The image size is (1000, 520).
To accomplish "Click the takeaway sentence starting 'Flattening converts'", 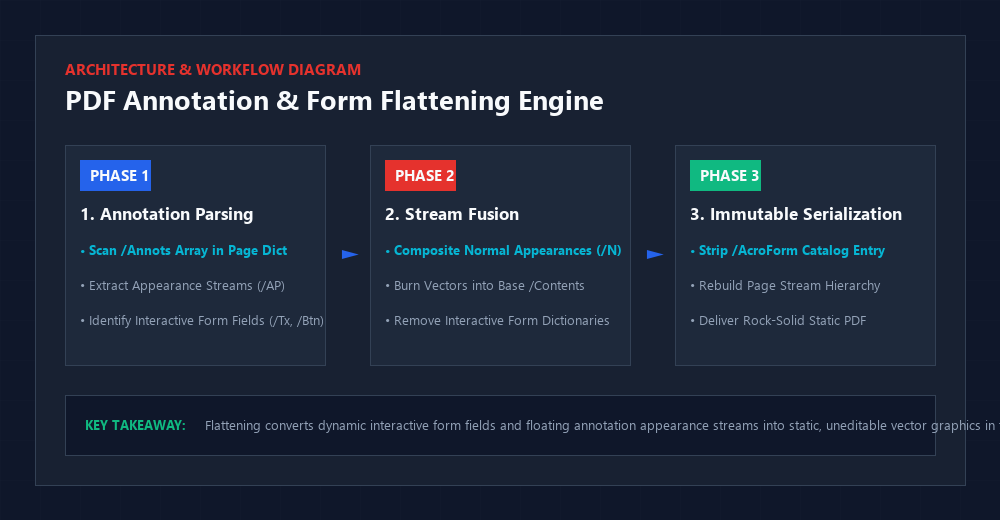I will (602, 426).
